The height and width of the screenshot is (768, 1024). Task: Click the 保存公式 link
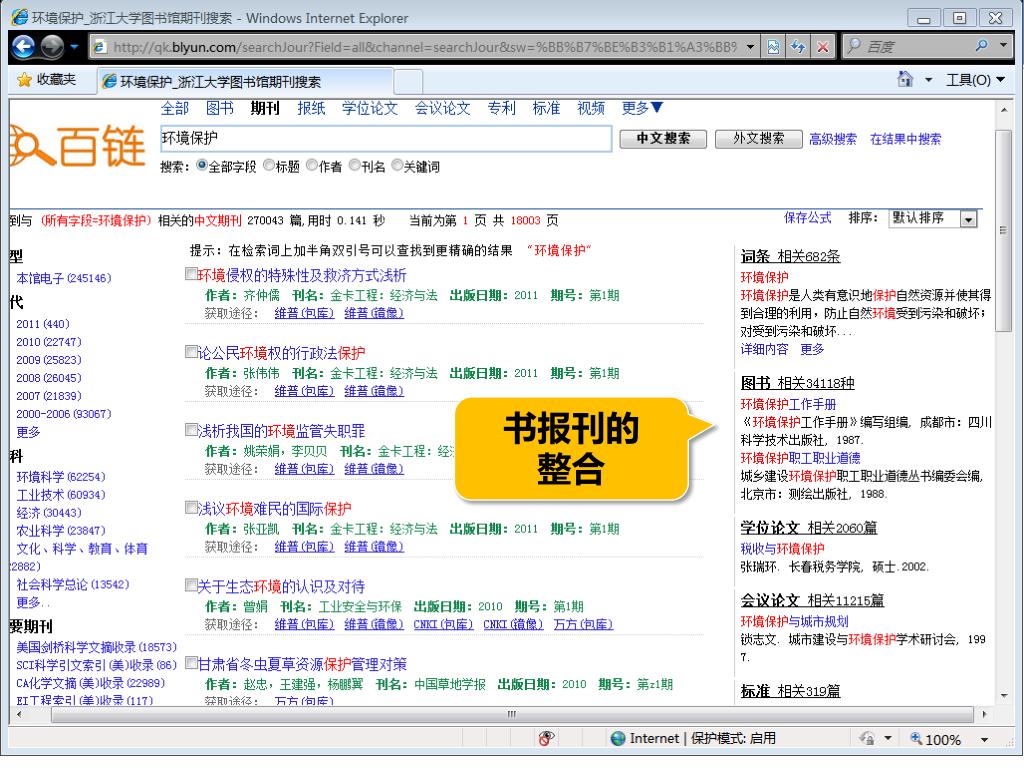tap(808, 218)
